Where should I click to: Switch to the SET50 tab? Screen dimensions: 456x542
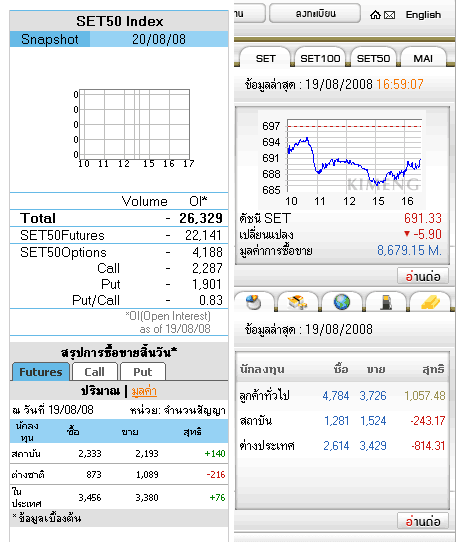[373, 58]
